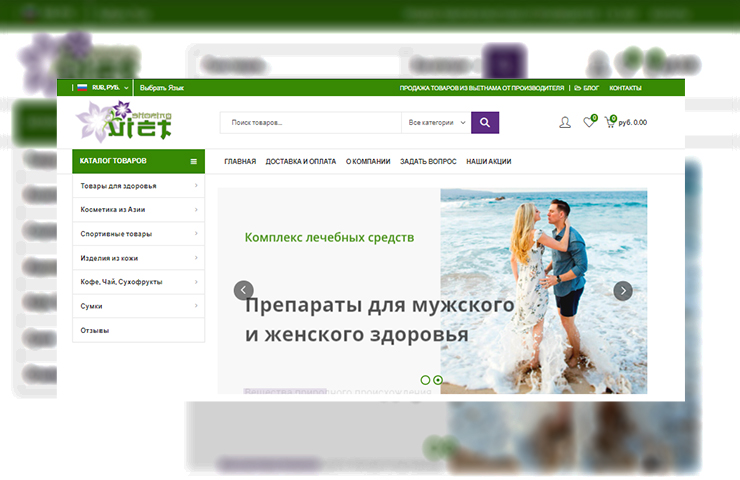The height and width of the screenshot is (480, 740).
Task: Open ДОСТАВКА И ОПЛАТА menu item
Action: 301,161
